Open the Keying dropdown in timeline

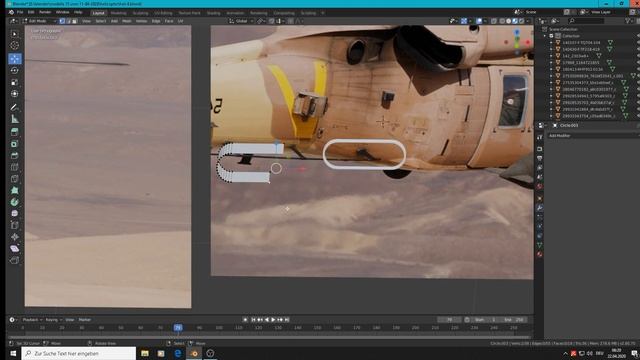pyautogui.click(x=54, y=320)
